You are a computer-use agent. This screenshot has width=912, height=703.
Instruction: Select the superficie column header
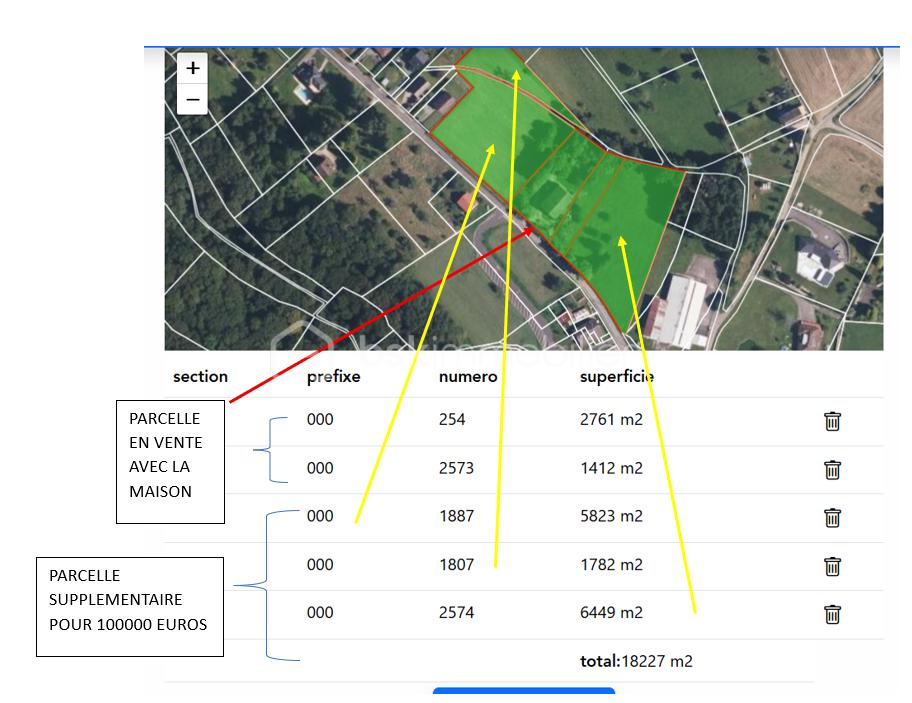617,376
